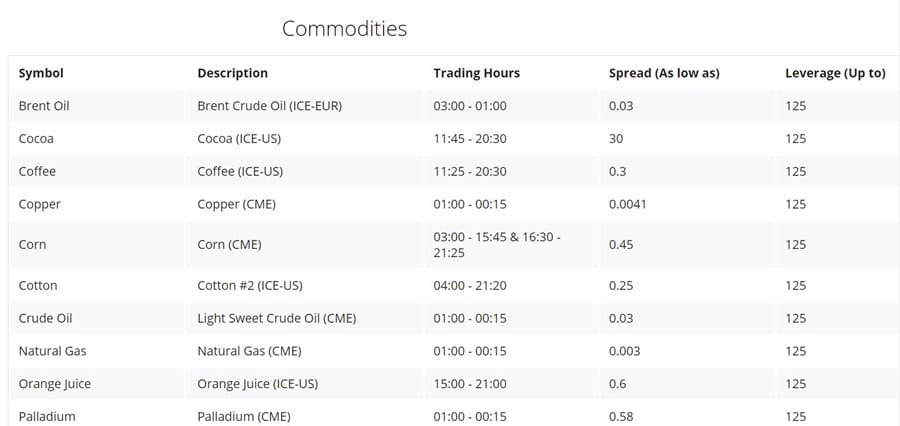The width and height of the screenshot is (900, 426).
Task: Select Orange Juice trading hours 15:00 - 21:00
Action: click(470, 384)
